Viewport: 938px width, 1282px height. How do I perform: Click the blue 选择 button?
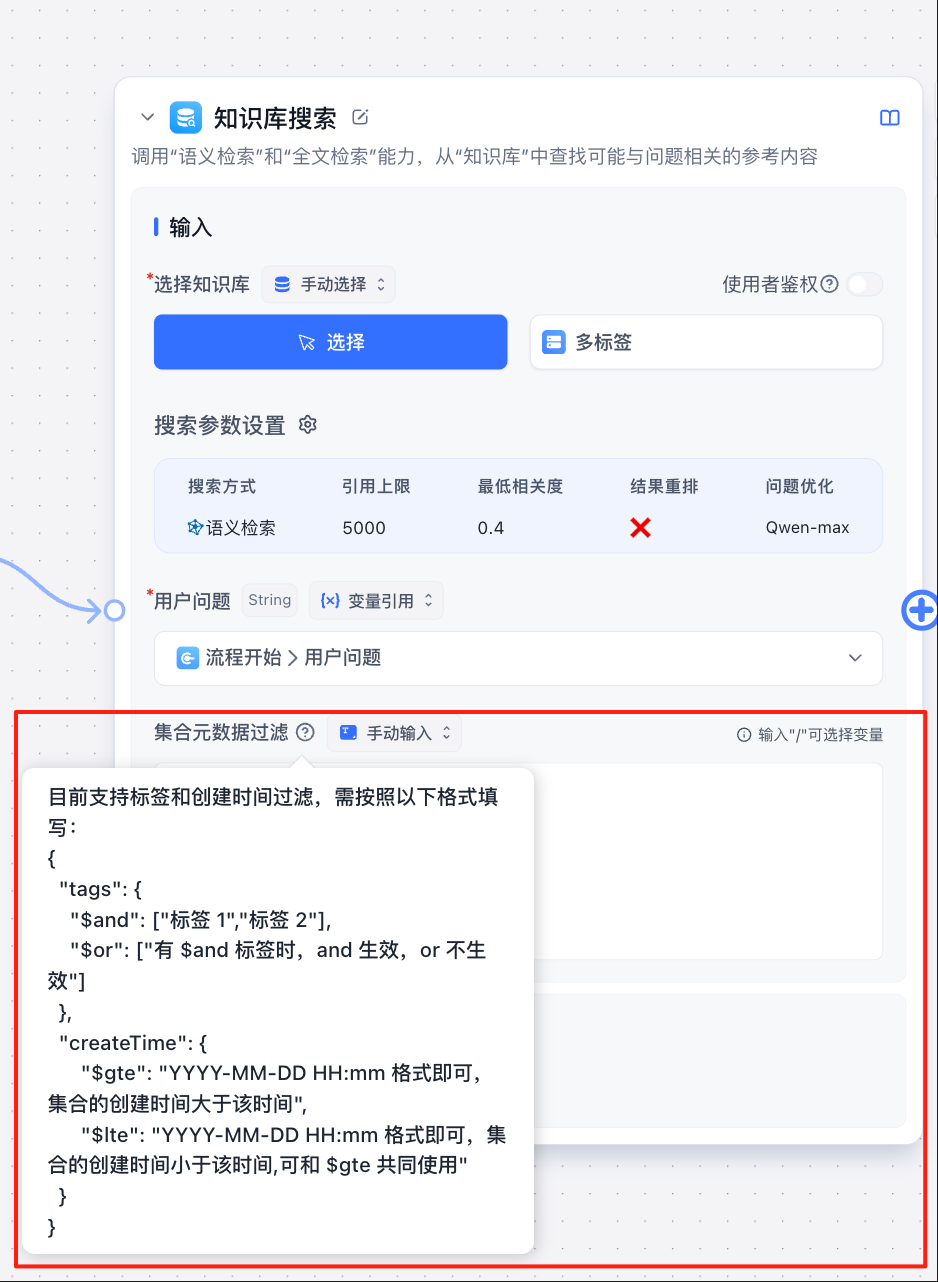(331, 342)
